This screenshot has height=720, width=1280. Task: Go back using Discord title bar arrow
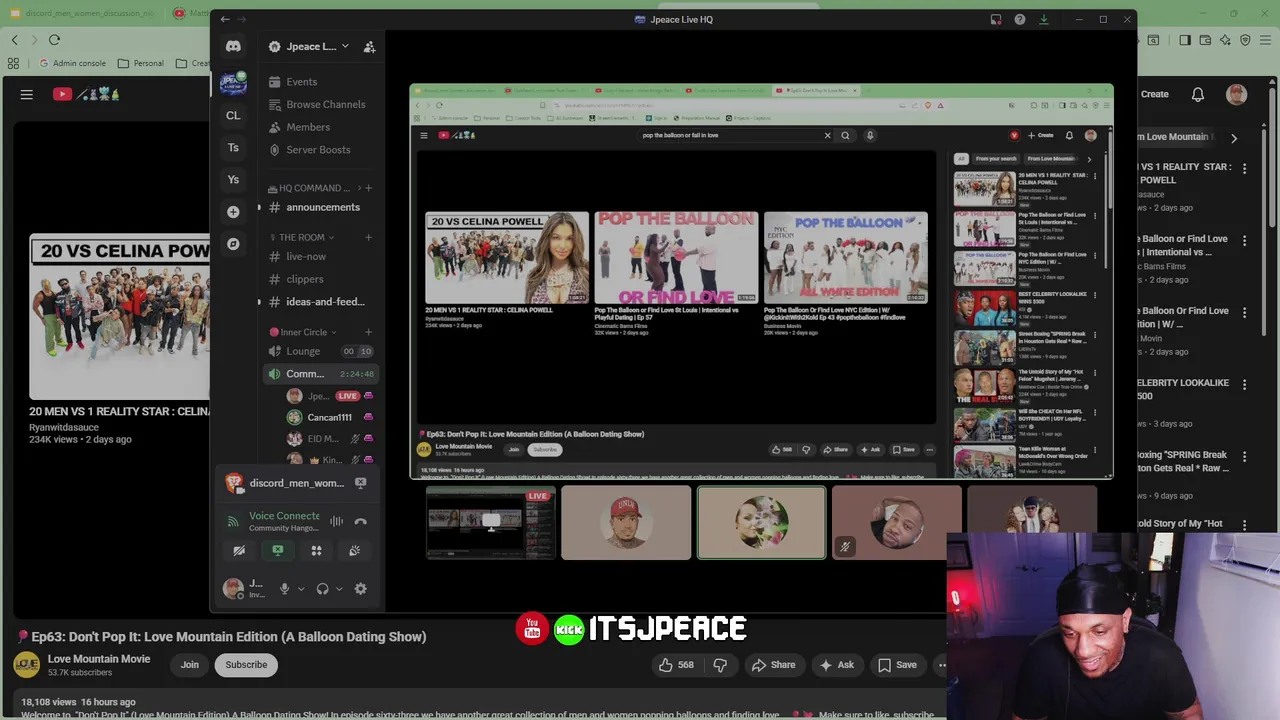click(x=225, y=19)
